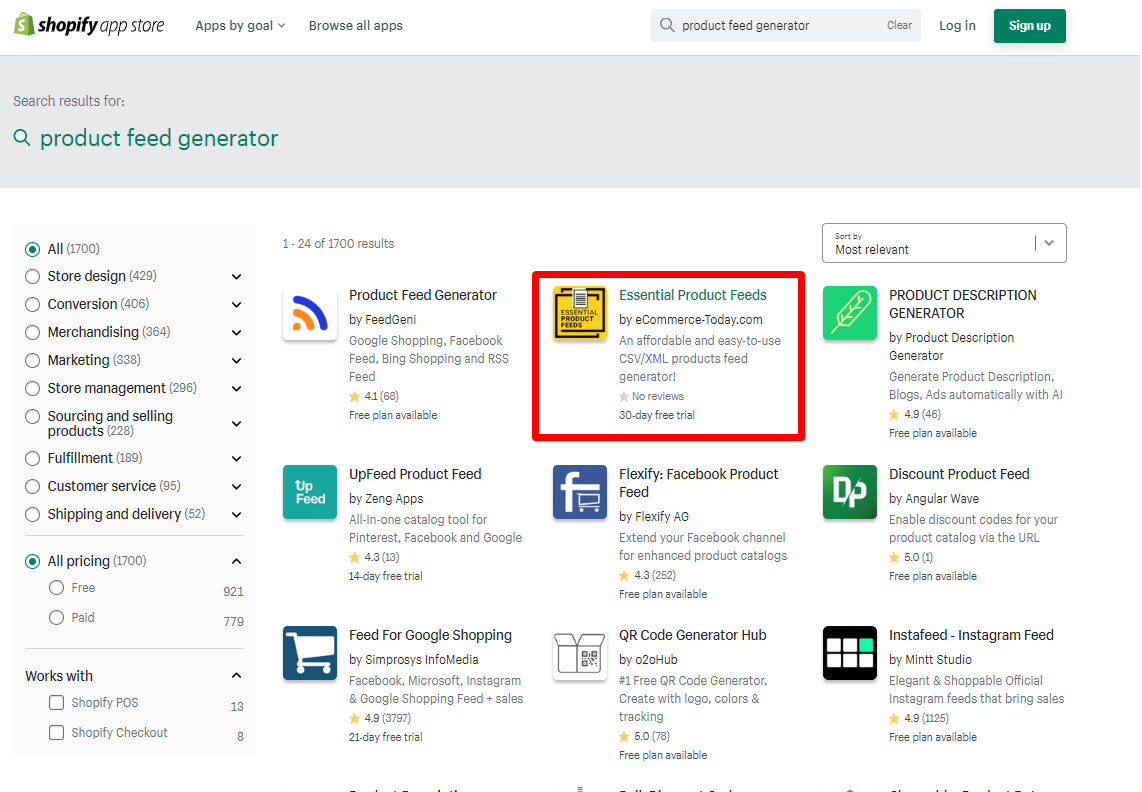
Task: Expand the Customer service chevron
Action: (236, 486)
